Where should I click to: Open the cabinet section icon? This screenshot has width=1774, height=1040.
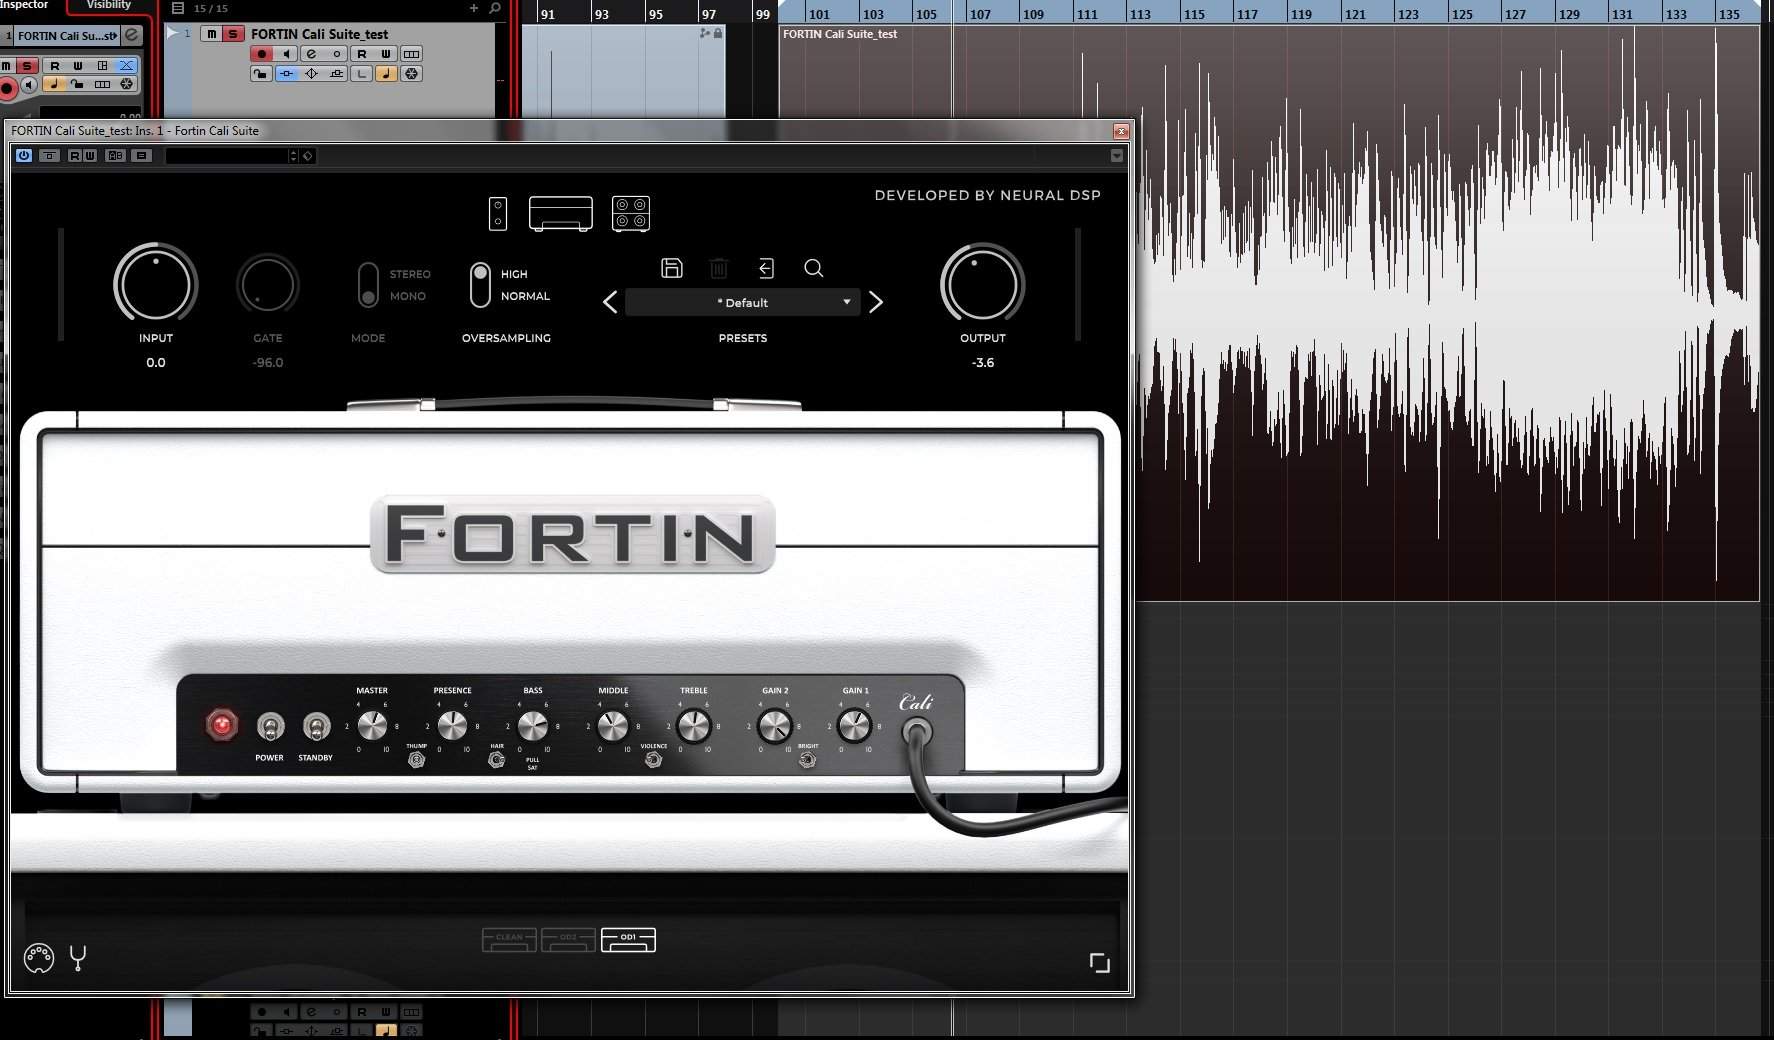(x=631, y=214)
